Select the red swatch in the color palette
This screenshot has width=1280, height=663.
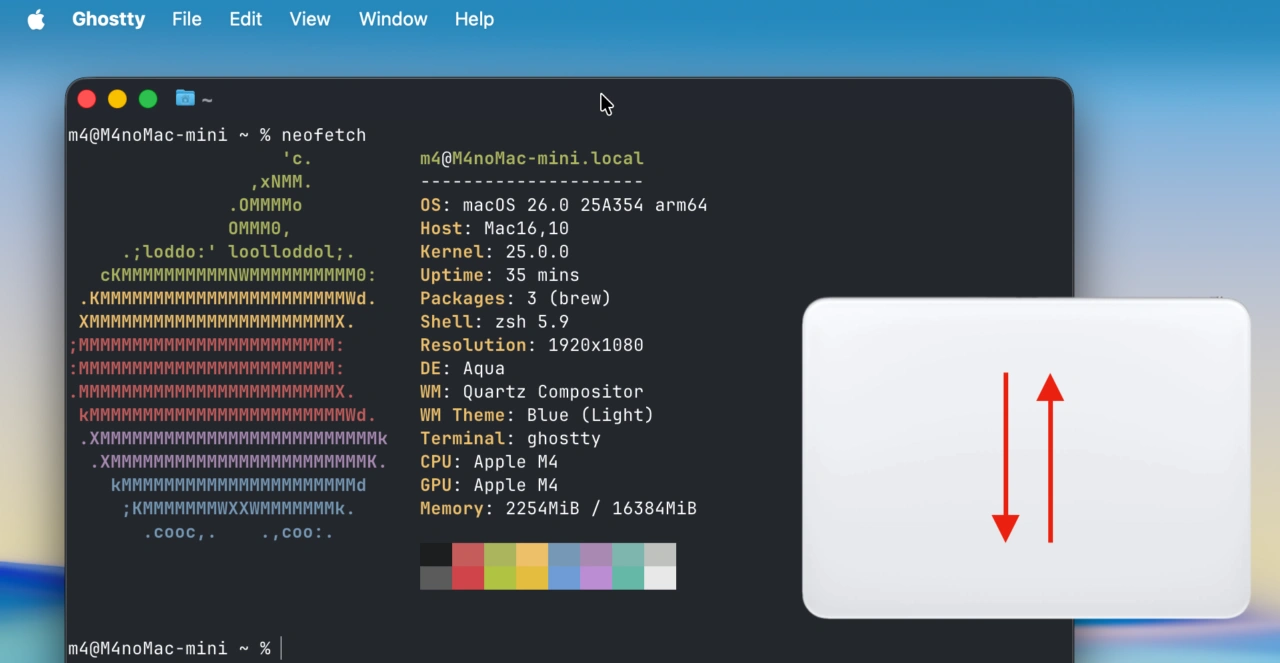(468, 553)
